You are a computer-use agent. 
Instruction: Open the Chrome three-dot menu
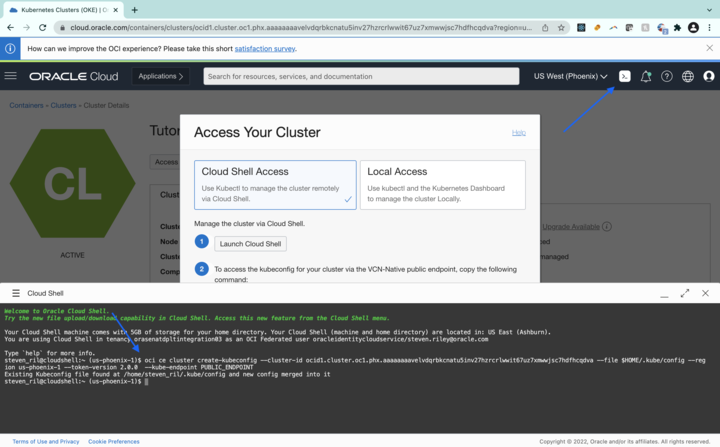(709, 28)
